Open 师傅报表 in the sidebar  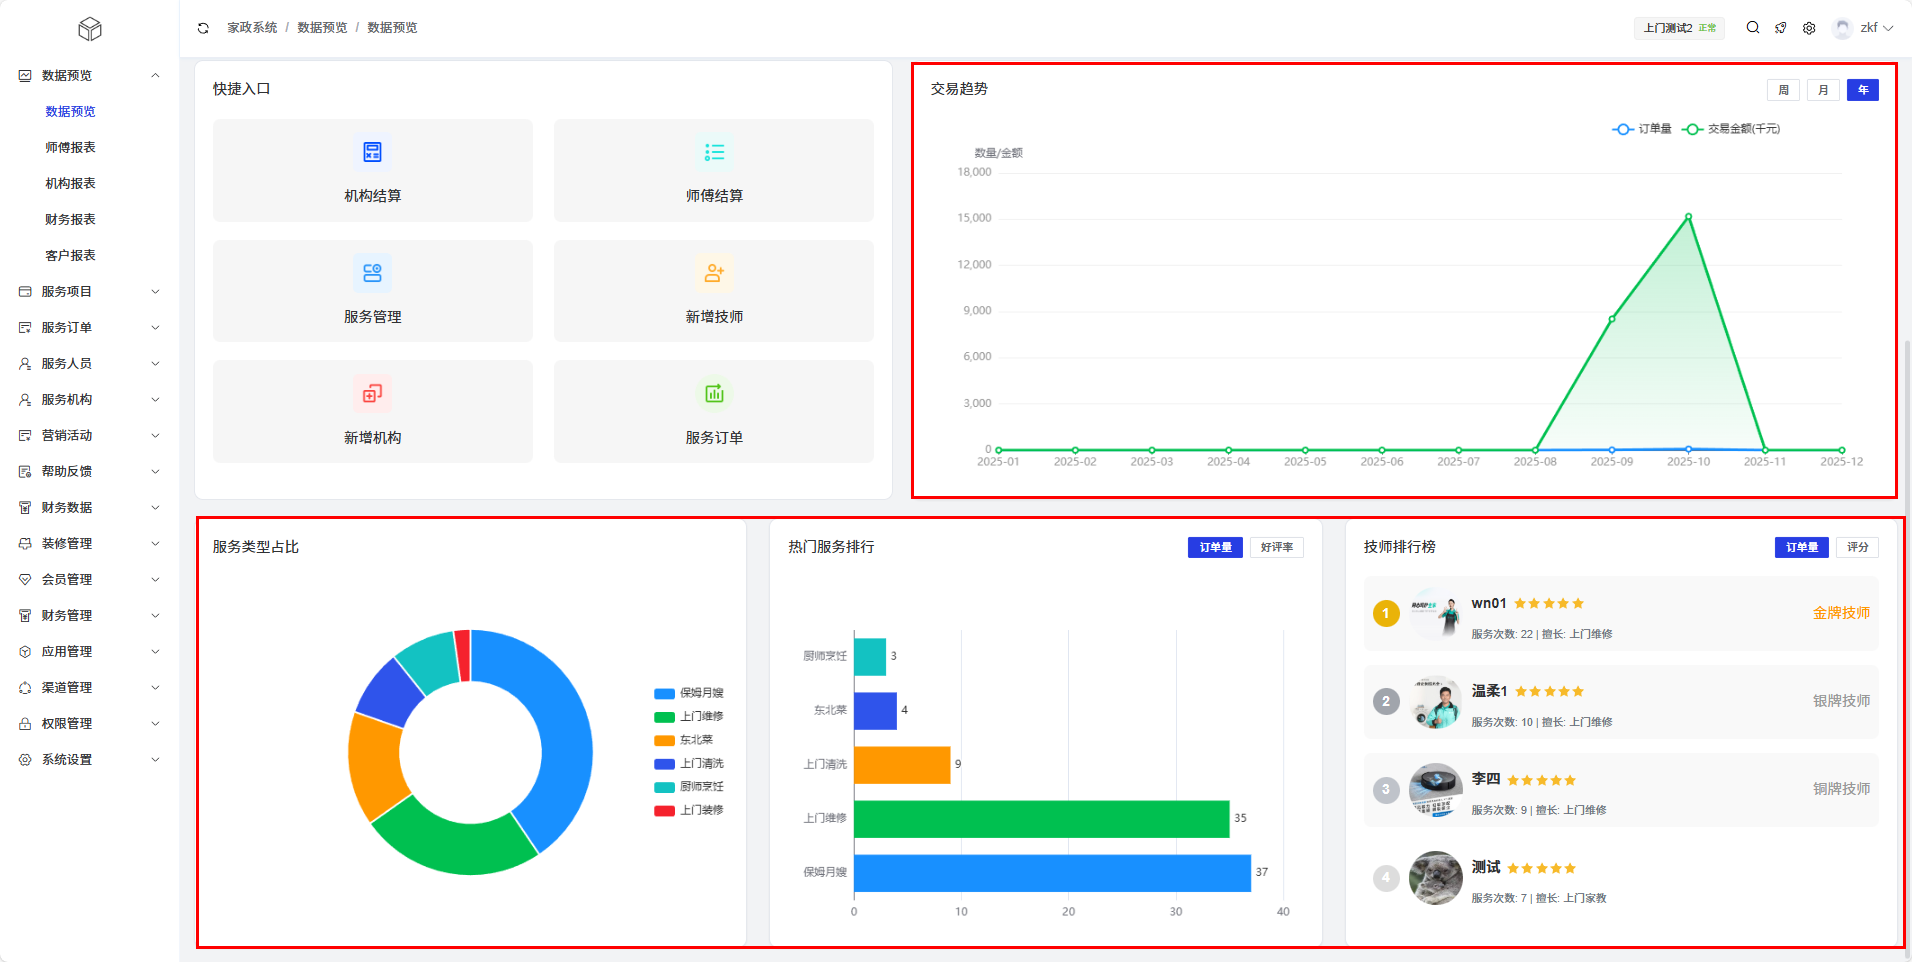(x=70, y=147)
